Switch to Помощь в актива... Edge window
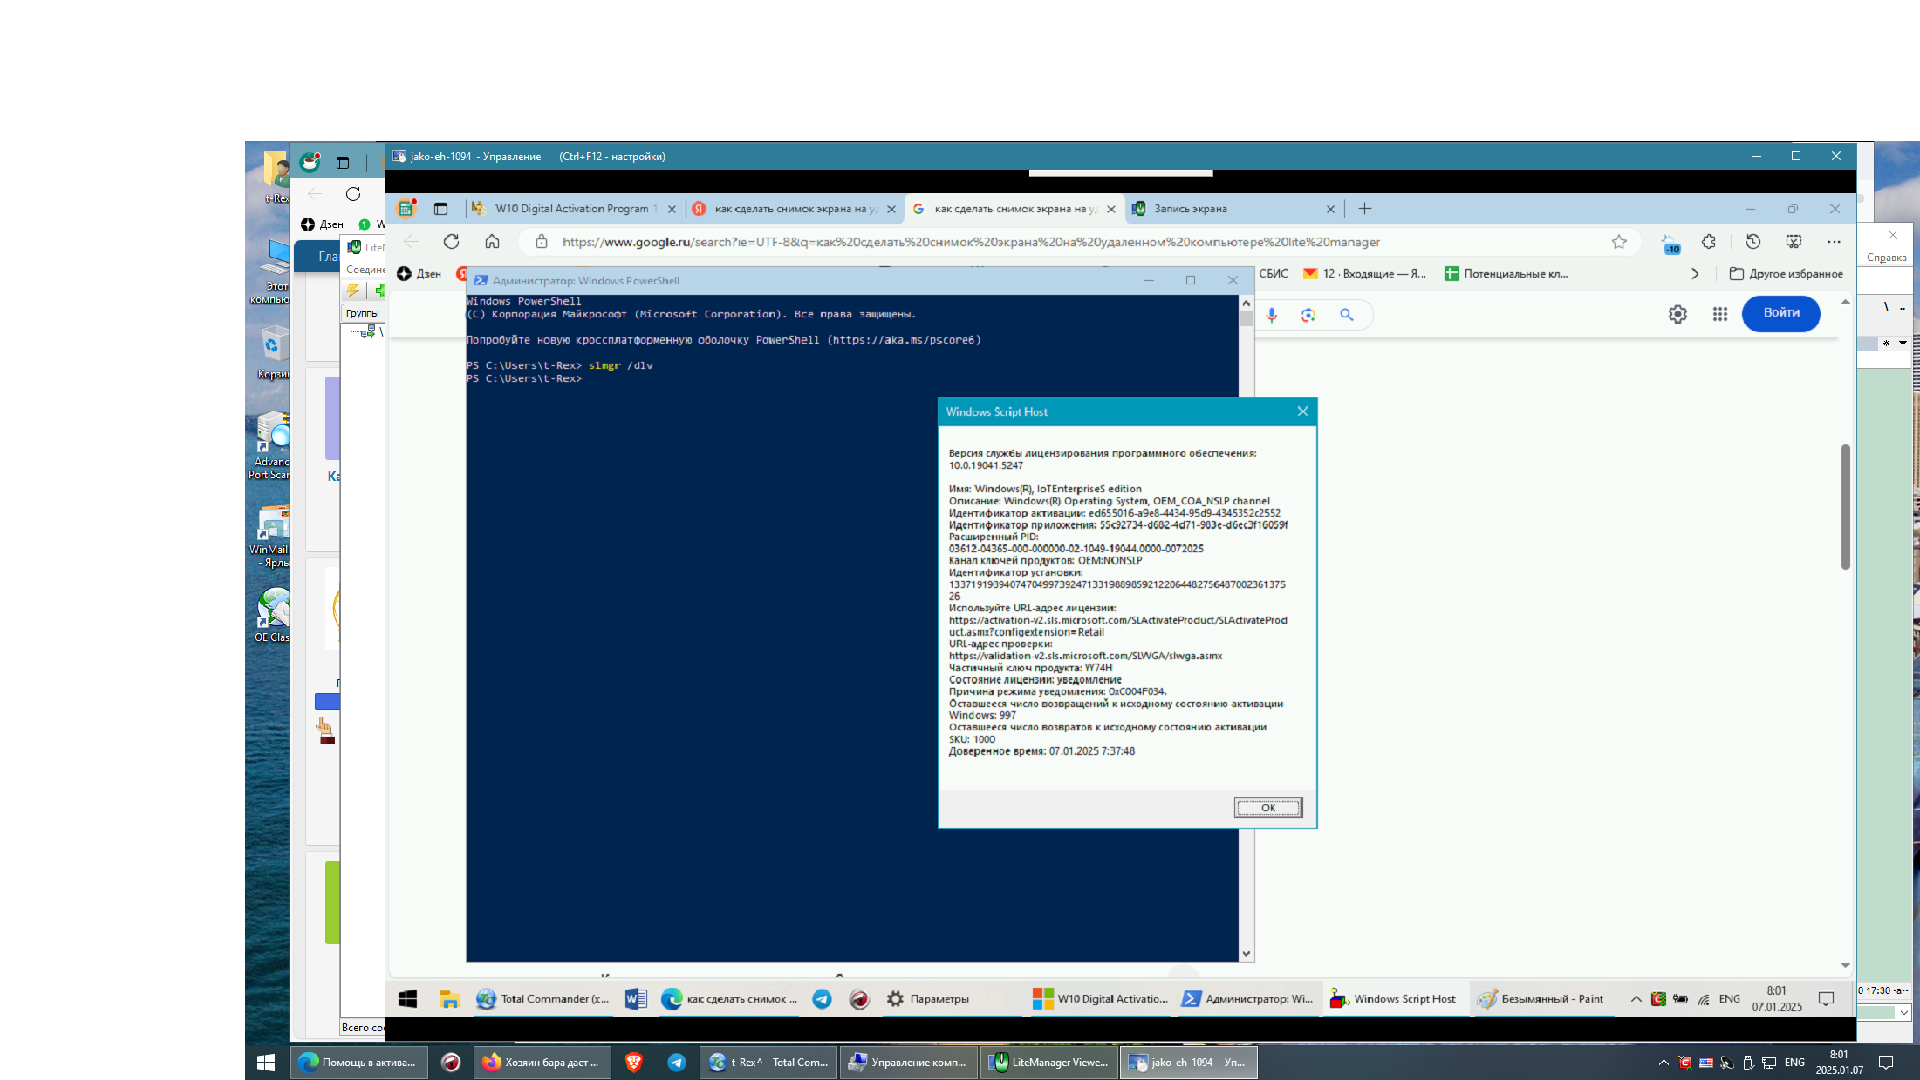 (x=359, y=1062)
